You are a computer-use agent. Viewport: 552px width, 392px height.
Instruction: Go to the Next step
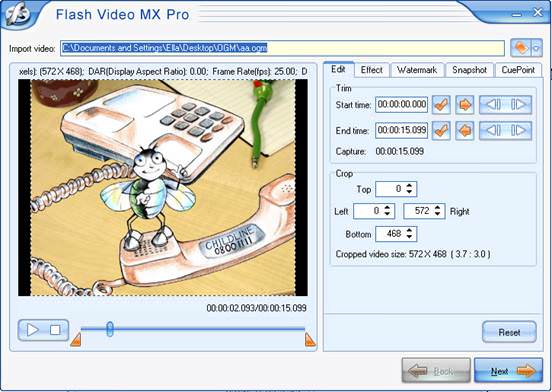coord(508,371)
